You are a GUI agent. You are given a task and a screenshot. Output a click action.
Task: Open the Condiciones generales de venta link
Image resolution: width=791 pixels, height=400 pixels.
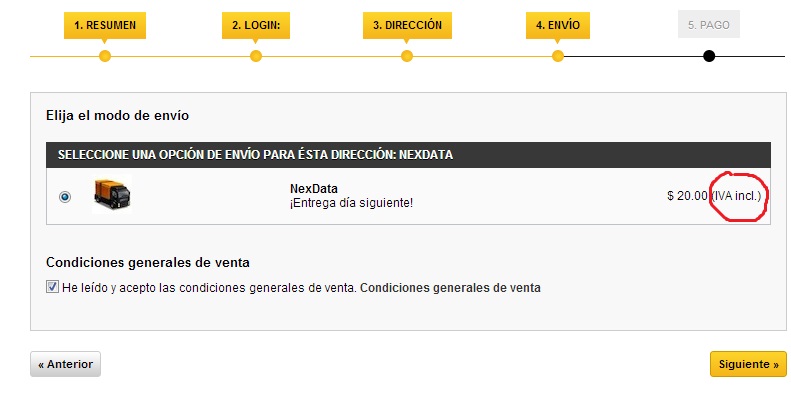click(x=450, y=288)
